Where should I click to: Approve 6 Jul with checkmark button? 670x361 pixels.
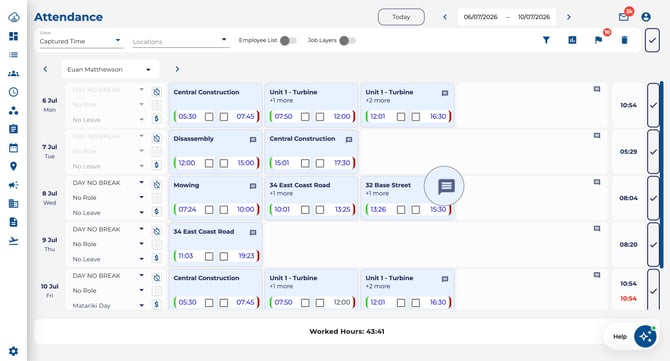pos(653,105)
